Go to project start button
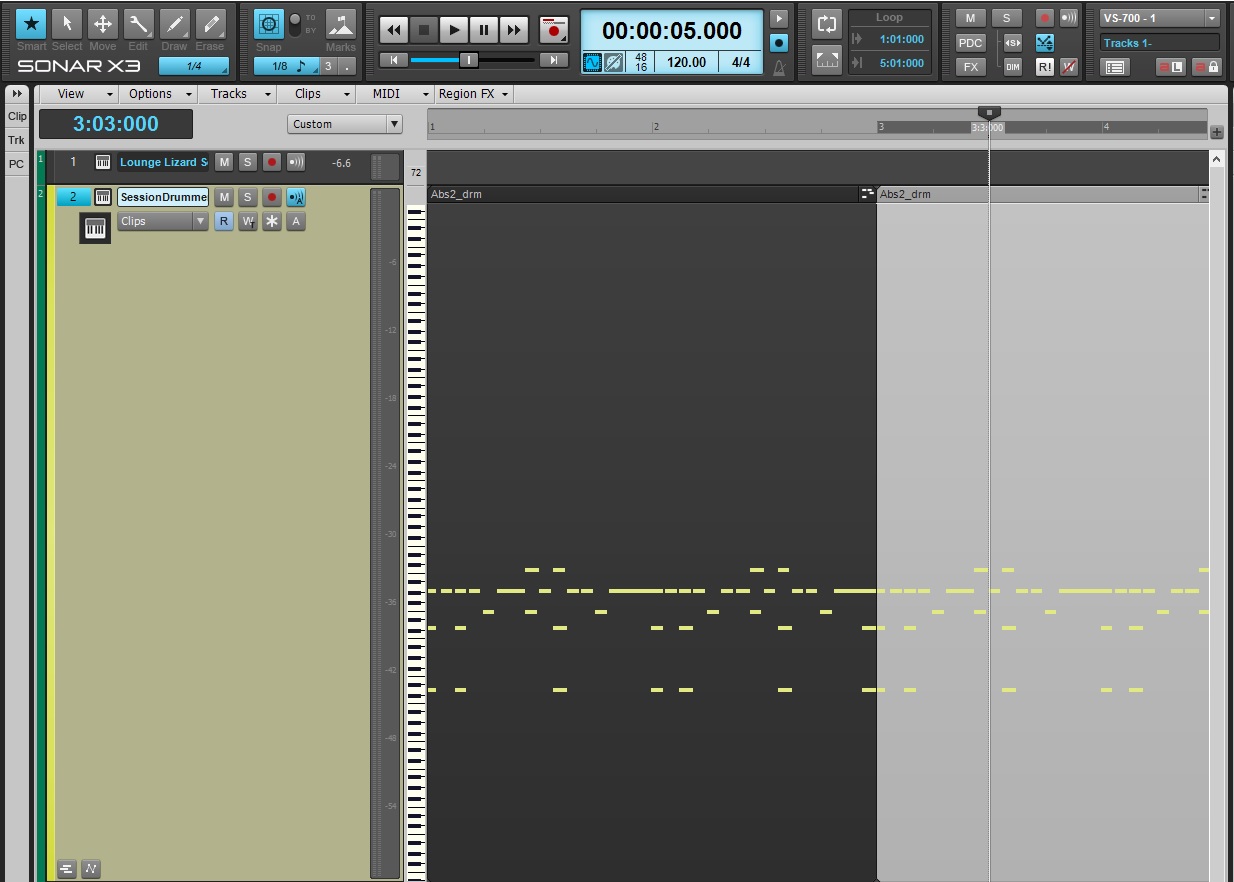The width and height of the screenshot is (1234, 882). click(394, 61)
